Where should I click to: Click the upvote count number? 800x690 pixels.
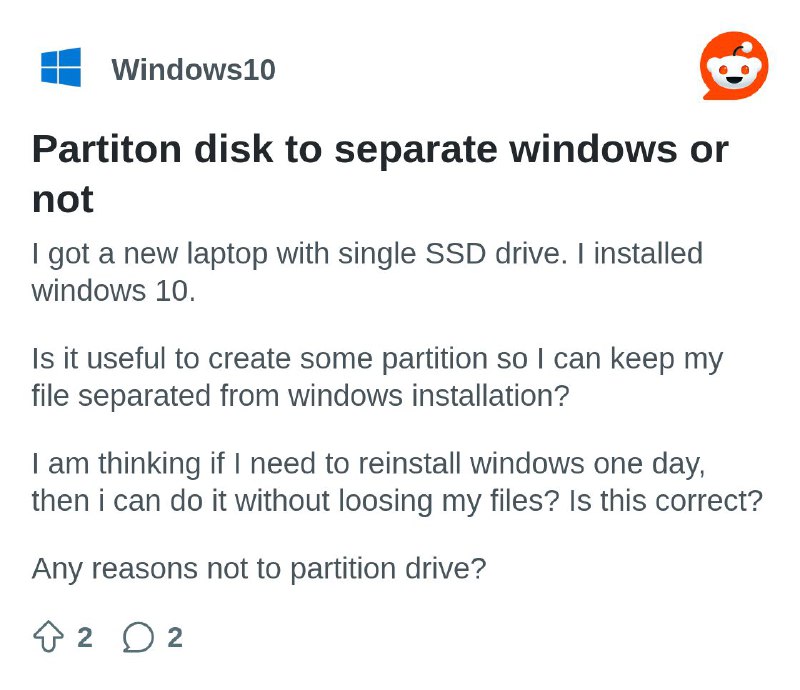(85, 637)
